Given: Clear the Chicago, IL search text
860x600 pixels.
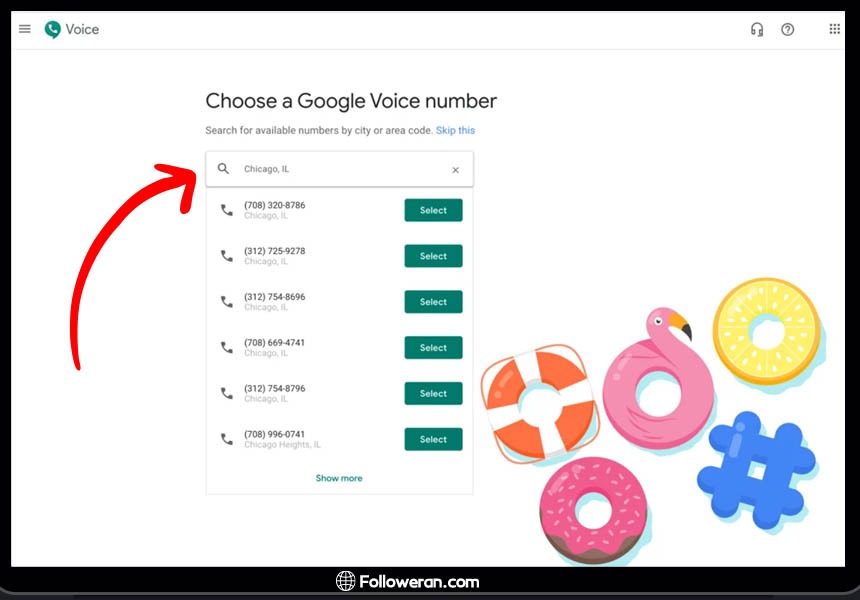Looking at the screenshot, I should 455,170.
